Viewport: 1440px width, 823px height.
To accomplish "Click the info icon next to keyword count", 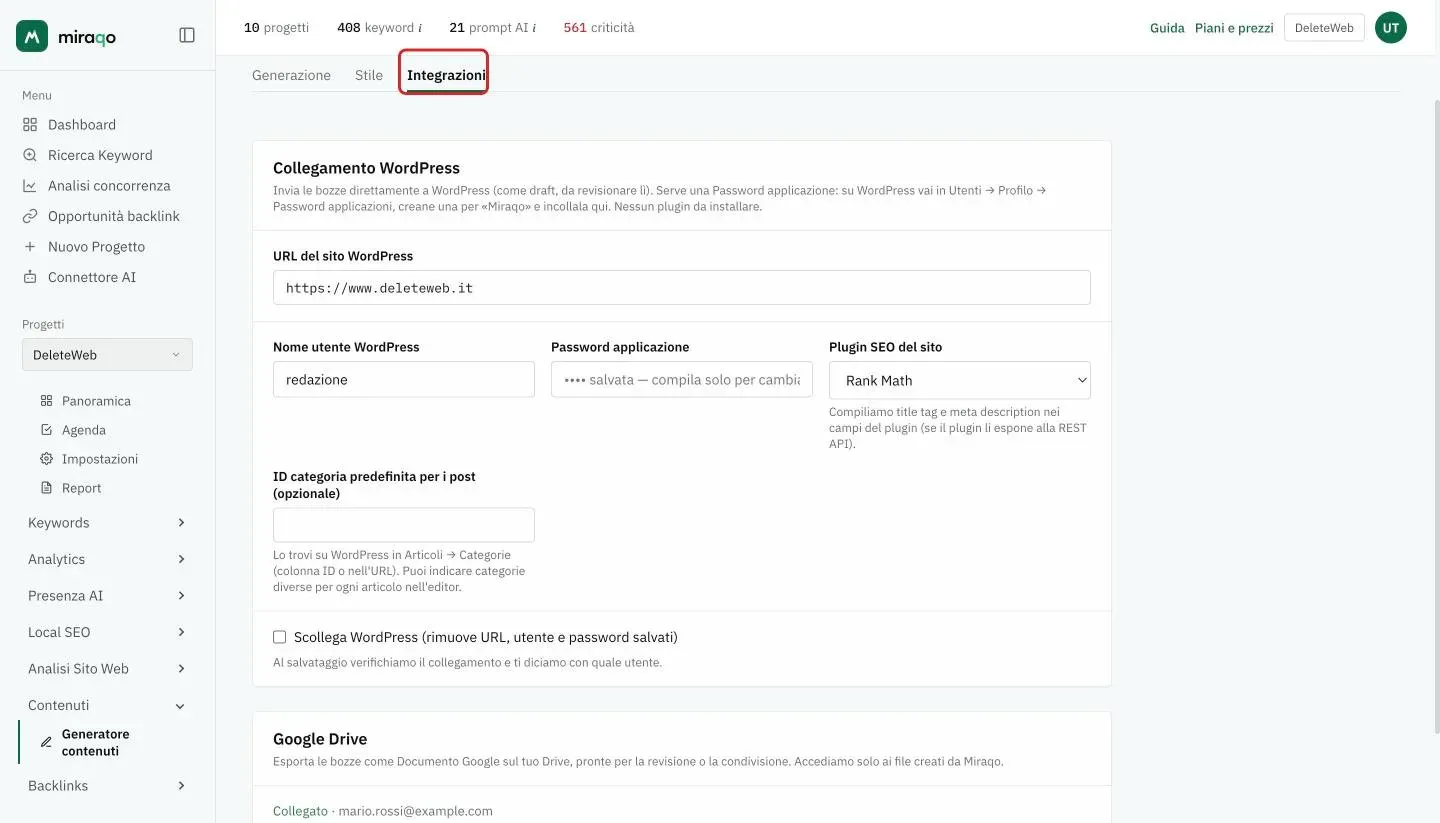I will pyautogui.click(x=419, y=28).
